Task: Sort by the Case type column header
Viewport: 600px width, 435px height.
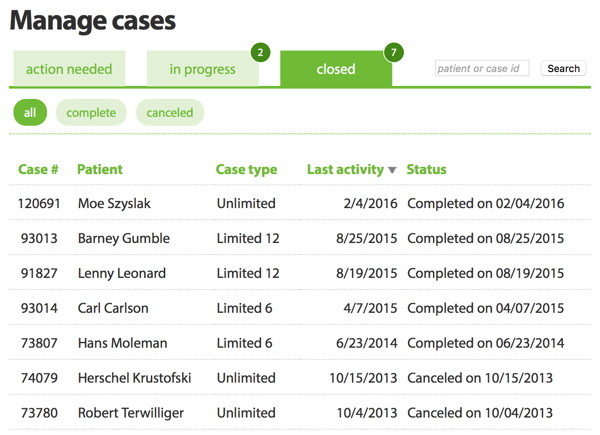Action: (x=246, y=169)
